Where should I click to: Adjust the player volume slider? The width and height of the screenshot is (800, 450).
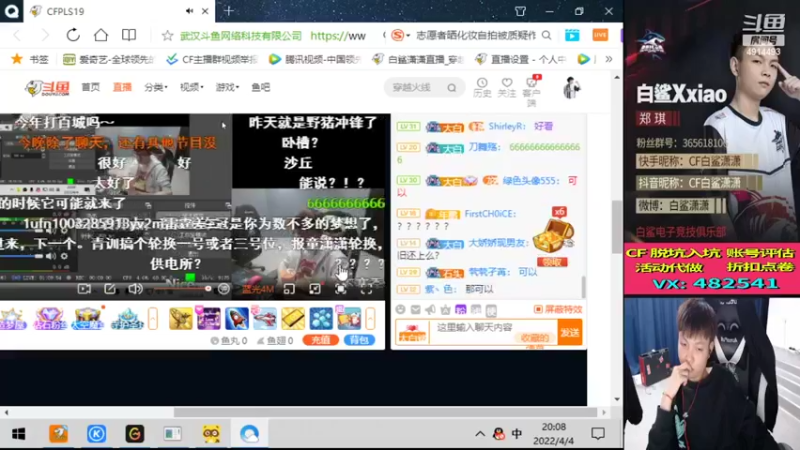[184, 289]
